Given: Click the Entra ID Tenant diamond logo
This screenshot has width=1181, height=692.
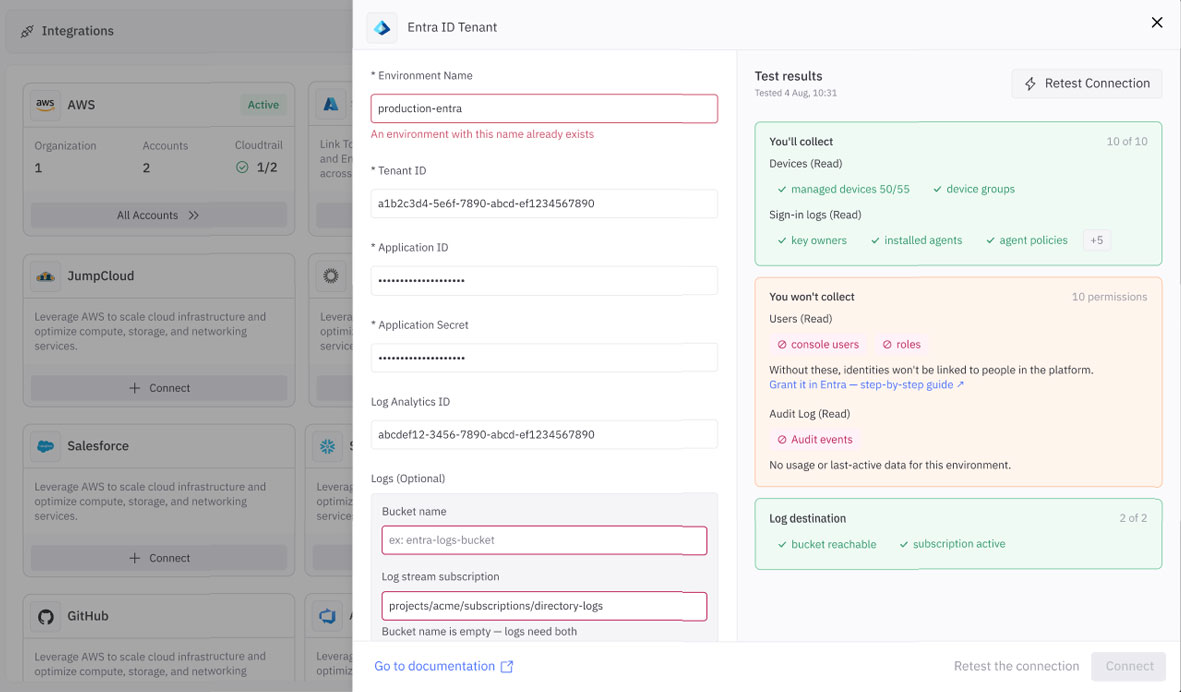Looking at the screenshot, I should coord(382,28).
